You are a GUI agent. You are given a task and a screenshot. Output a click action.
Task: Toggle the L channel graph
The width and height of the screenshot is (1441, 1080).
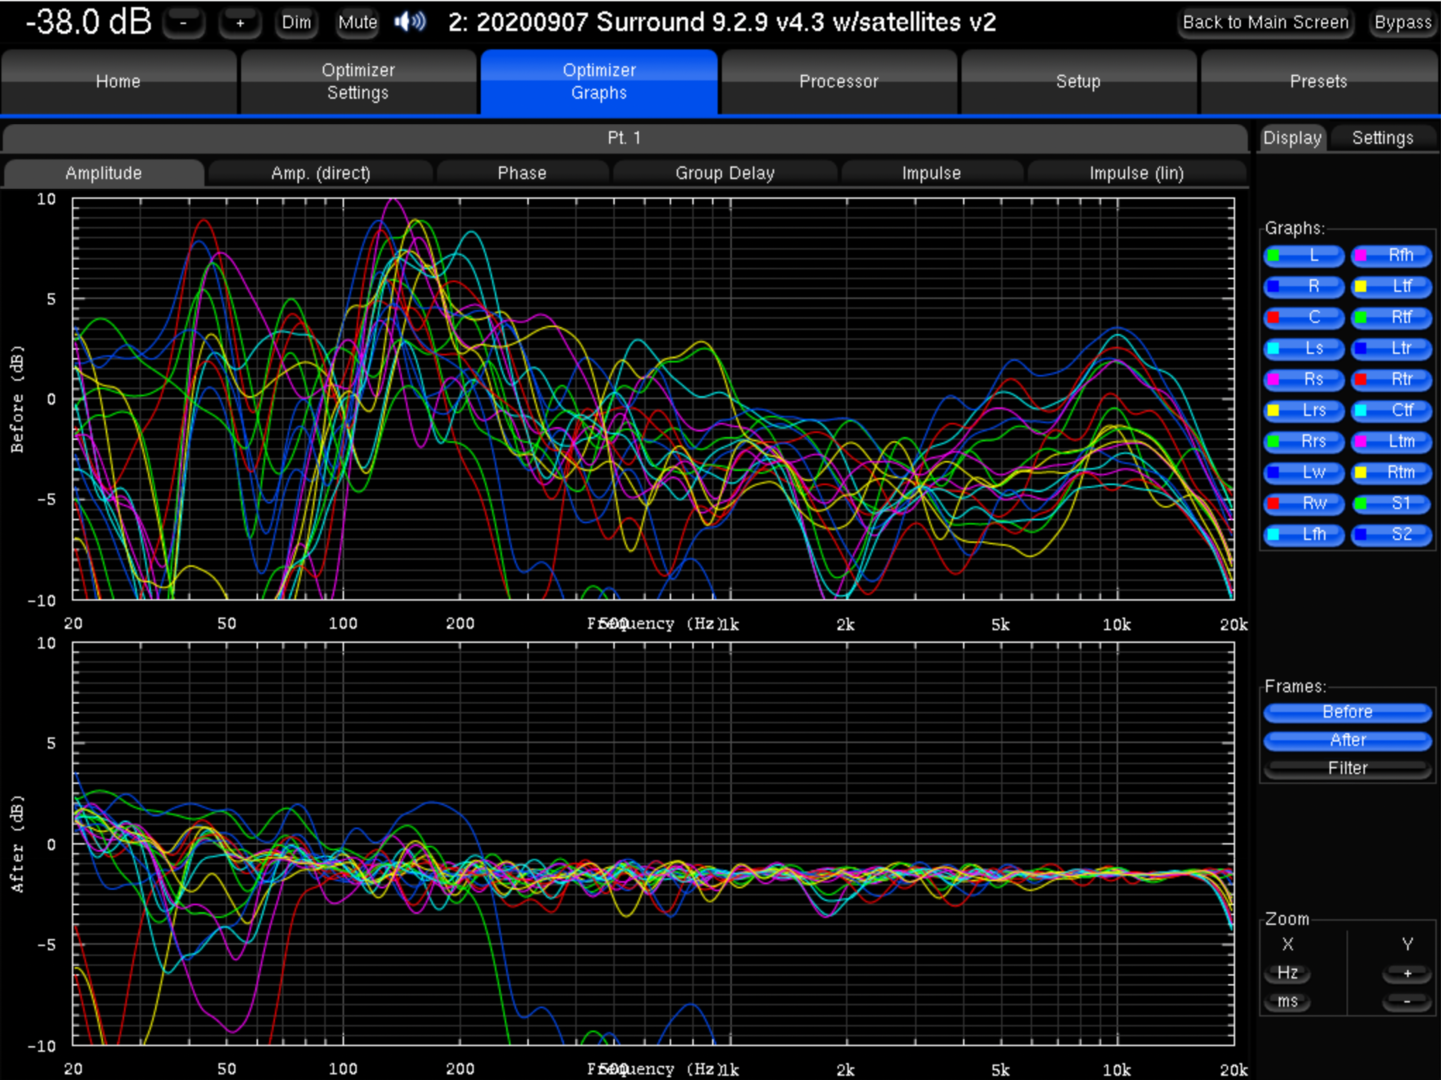point(1303,256)
